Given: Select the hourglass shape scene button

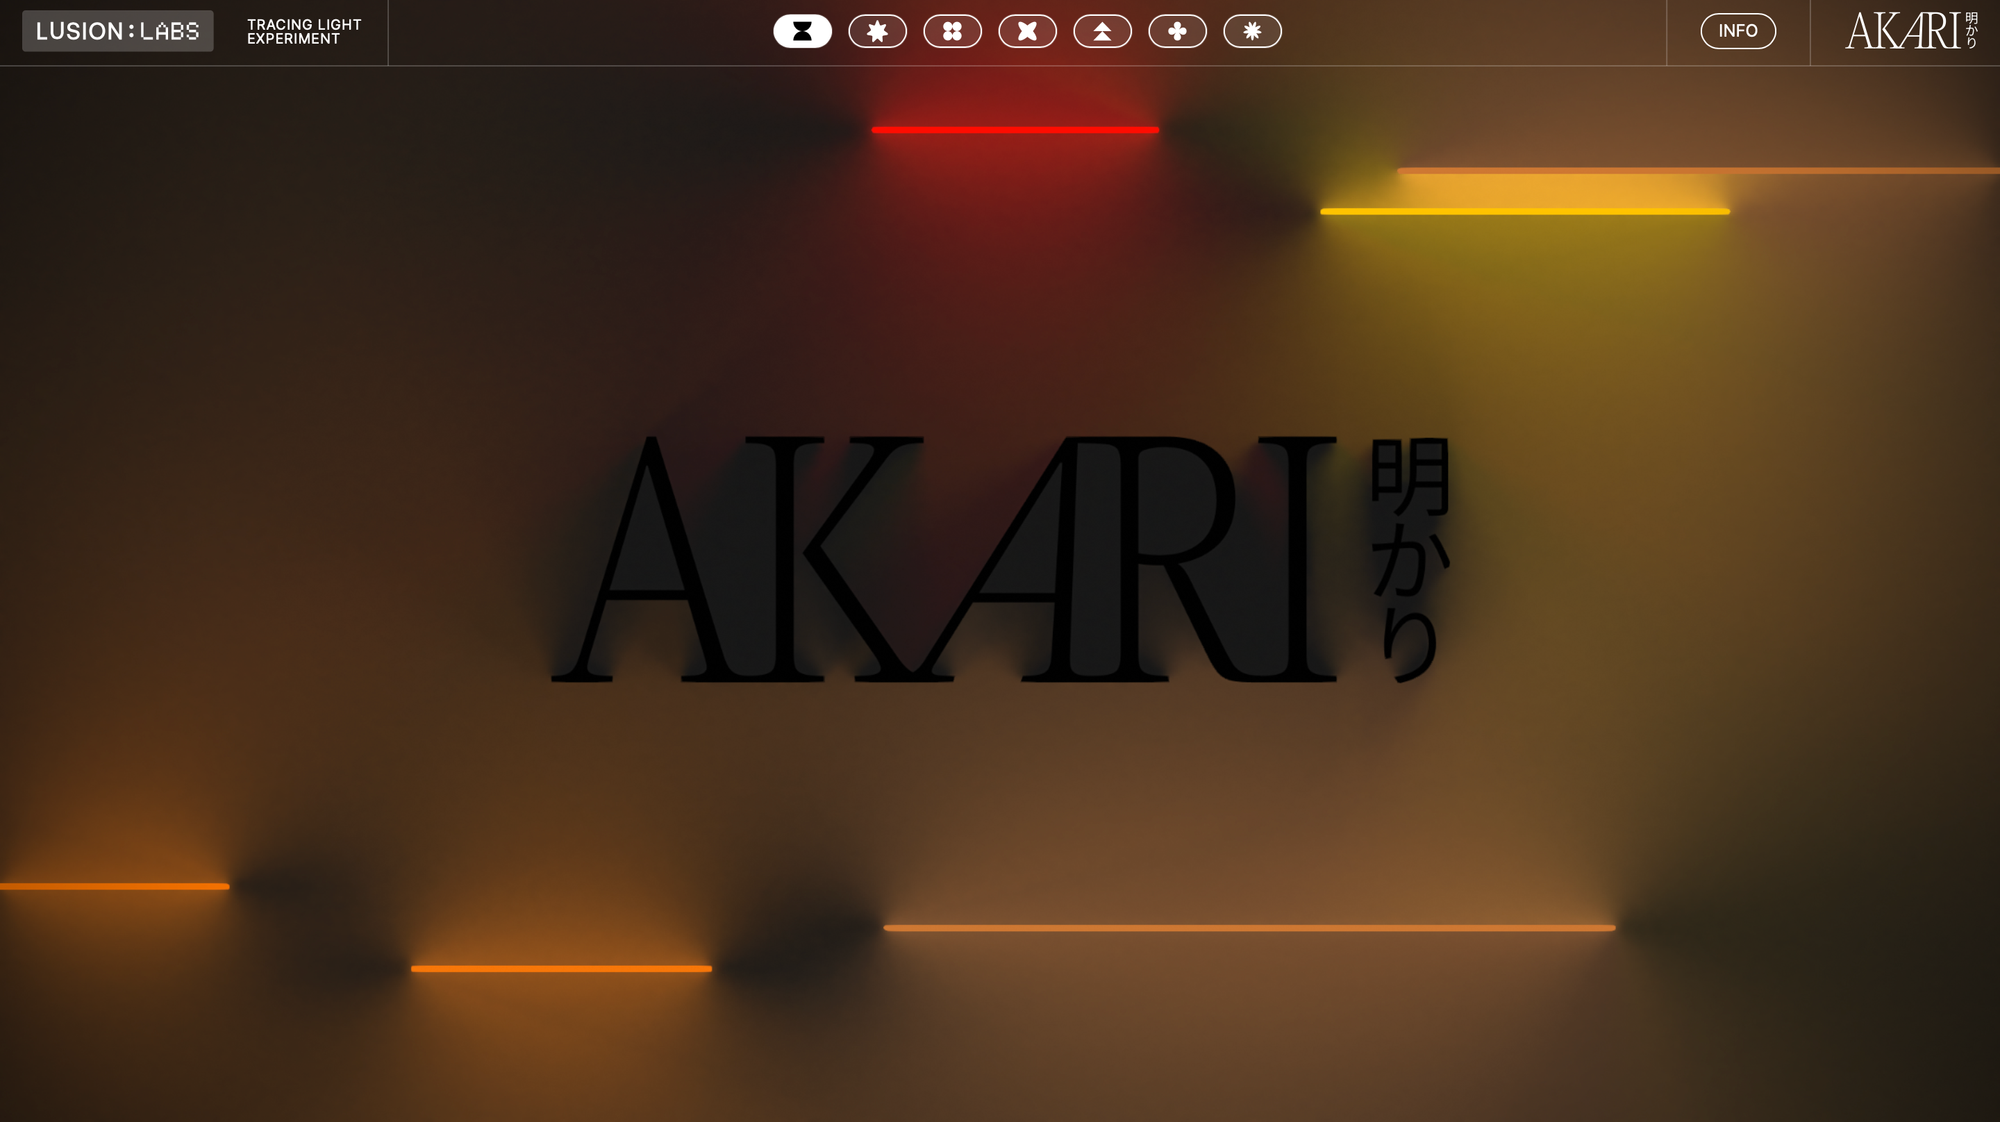Looking at the screenshot, I should tap(802, 31).
